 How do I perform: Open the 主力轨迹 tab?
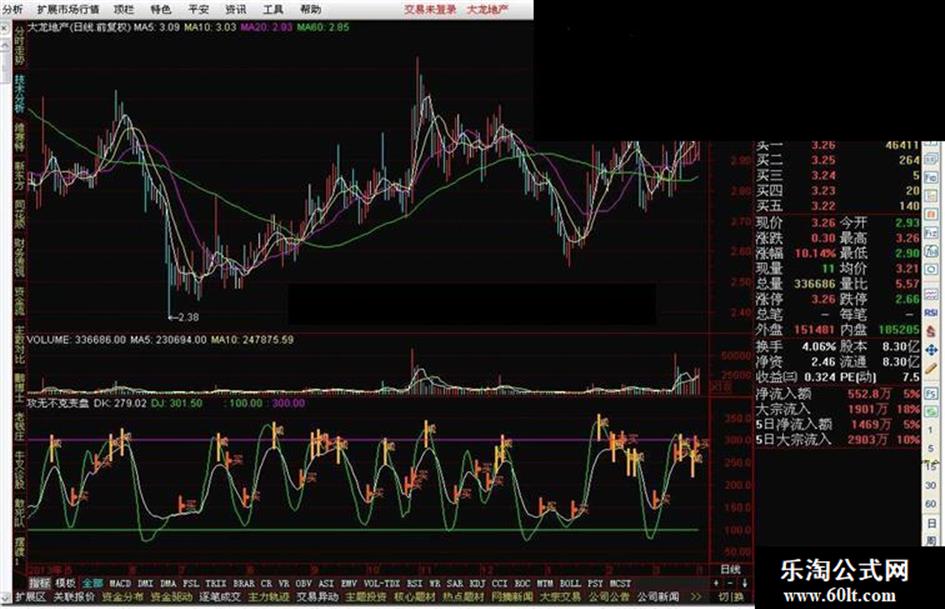coord(269,597)
